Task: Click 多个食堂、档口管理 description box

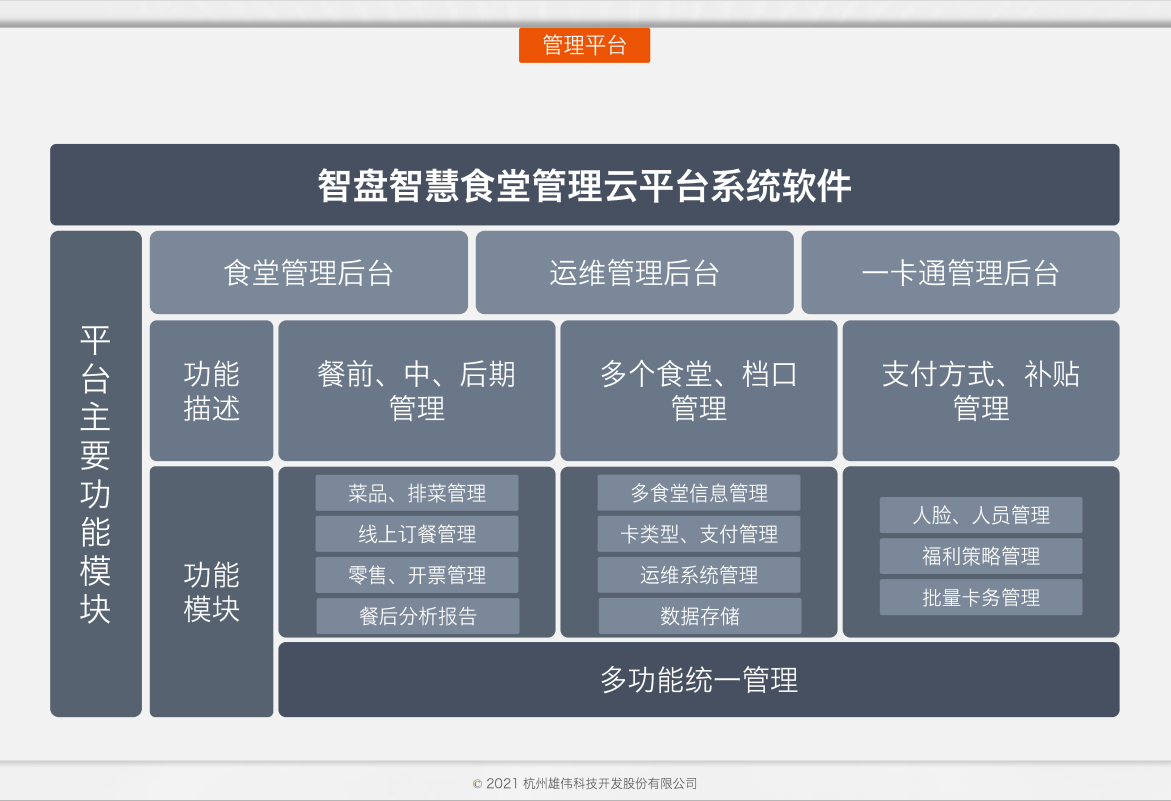Action: [697, 390]
